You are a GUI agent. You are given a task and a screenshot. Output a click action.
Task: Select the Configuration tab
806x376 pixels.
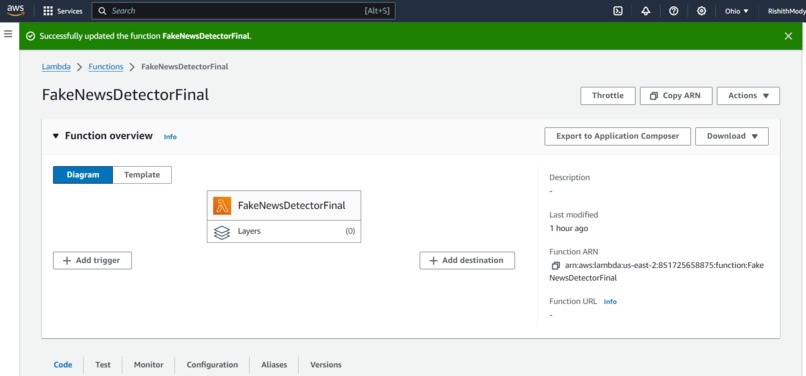[212, 365]
